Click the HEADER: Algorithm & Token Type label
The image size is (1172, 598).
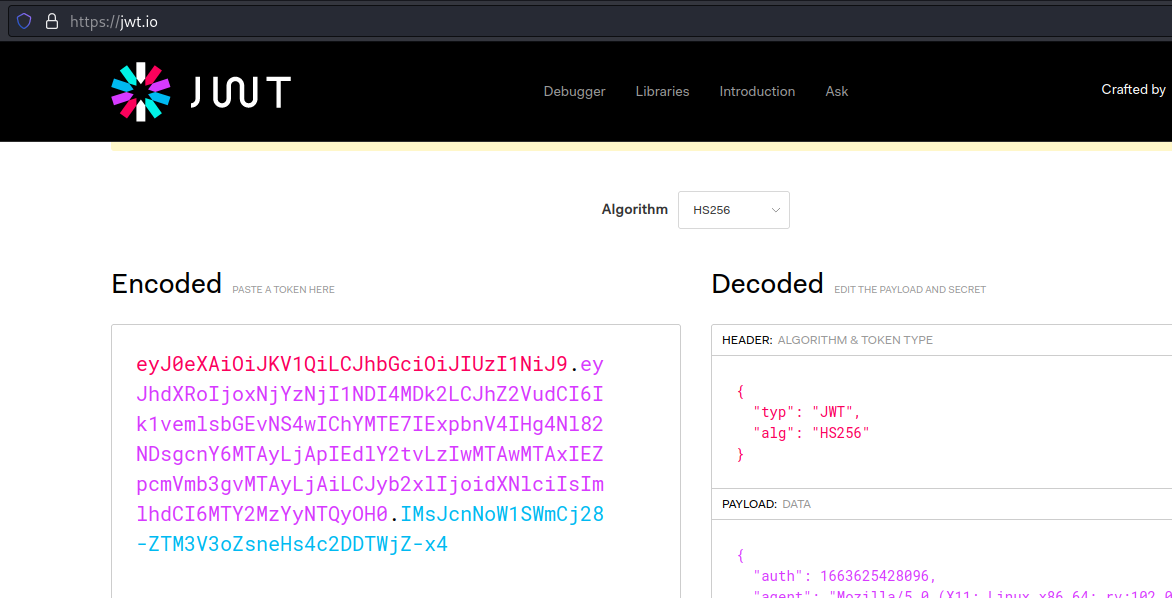coord(827,340)
